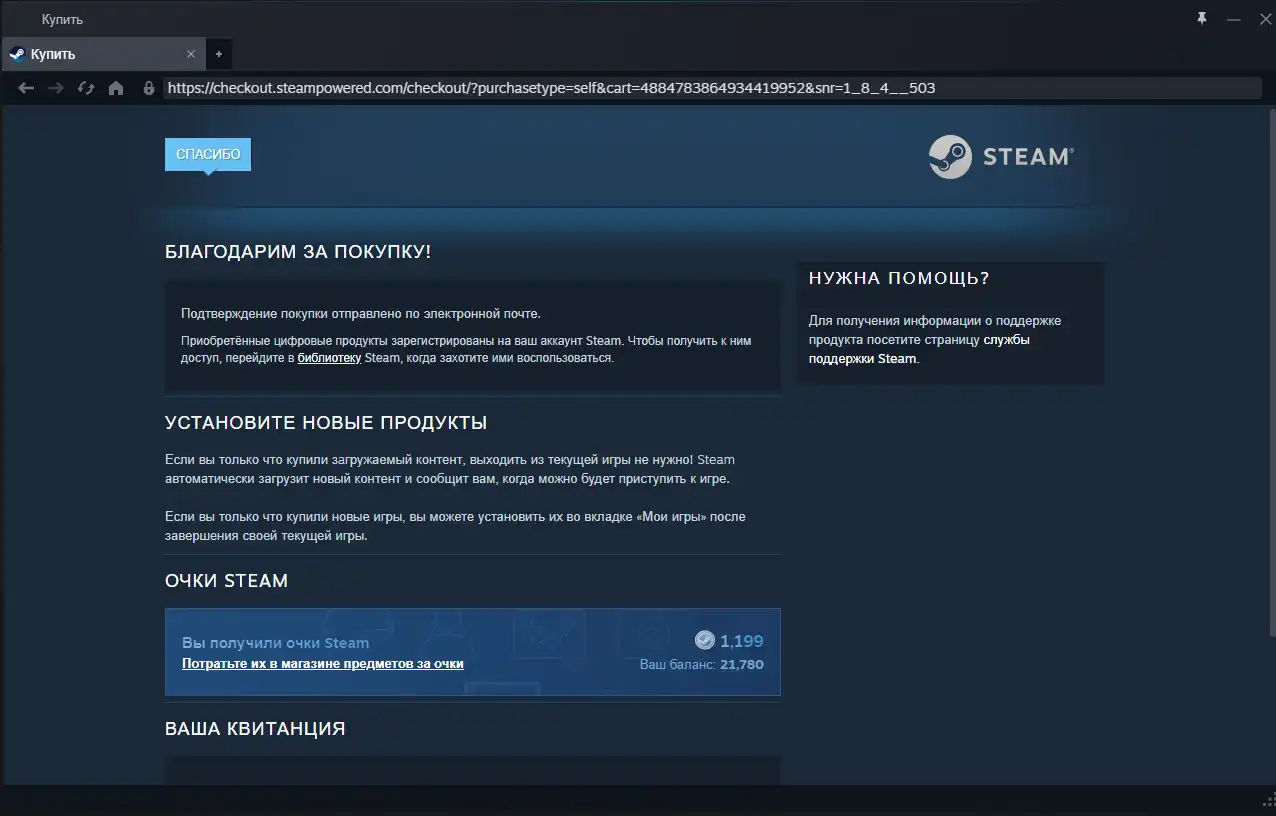Click the ОЧКИ STEAM heading
The width and height of the screenshot is (1276, 816).
[226, 581]
